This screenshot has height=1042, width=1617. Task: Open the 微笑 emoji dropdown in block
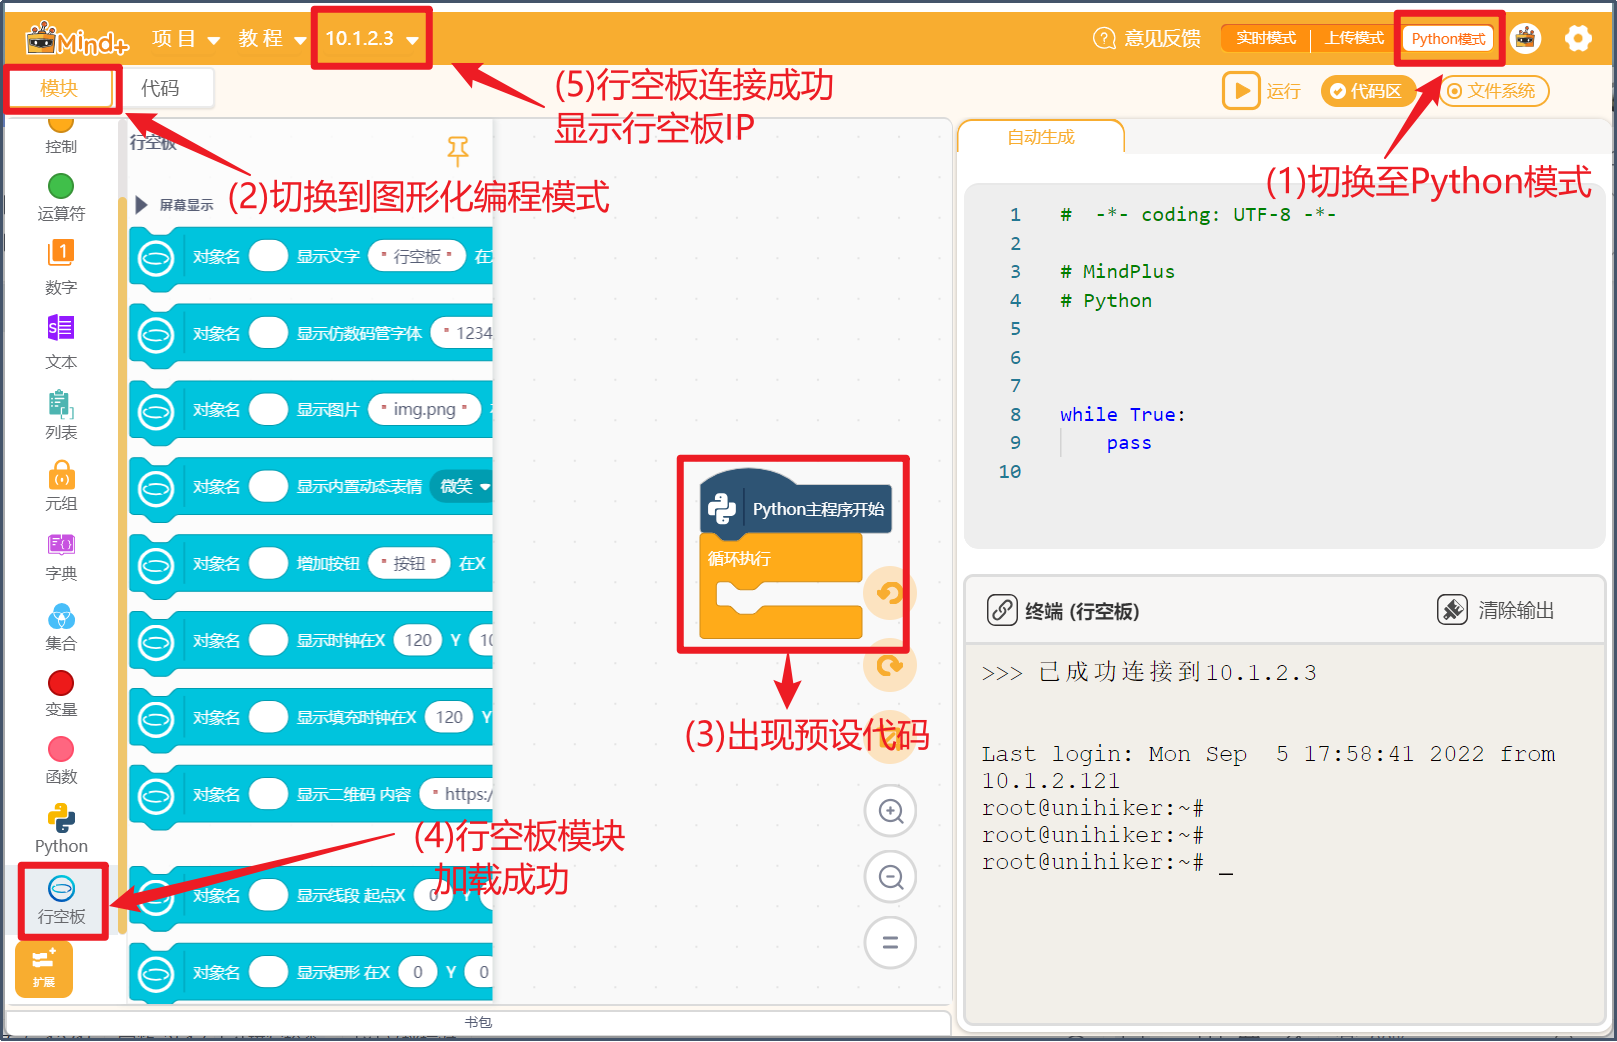(463, 486)
